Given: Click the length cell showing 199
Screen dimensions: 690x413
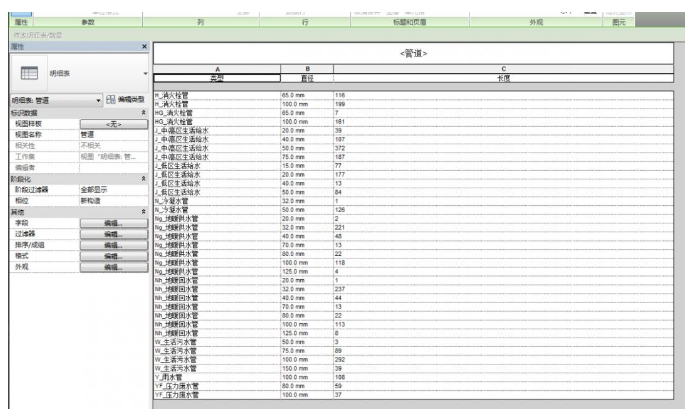Looking at the screenshot, I should pos(503,104).
